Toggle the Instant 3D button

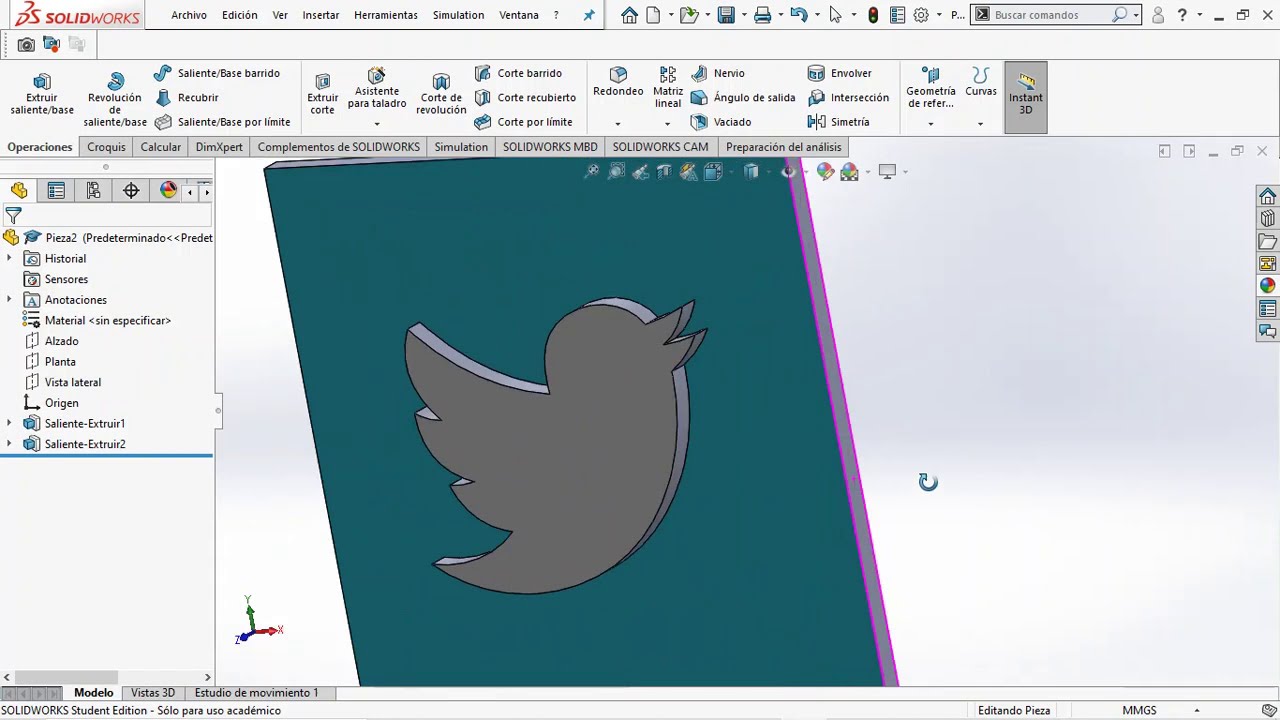(1026, 97)
